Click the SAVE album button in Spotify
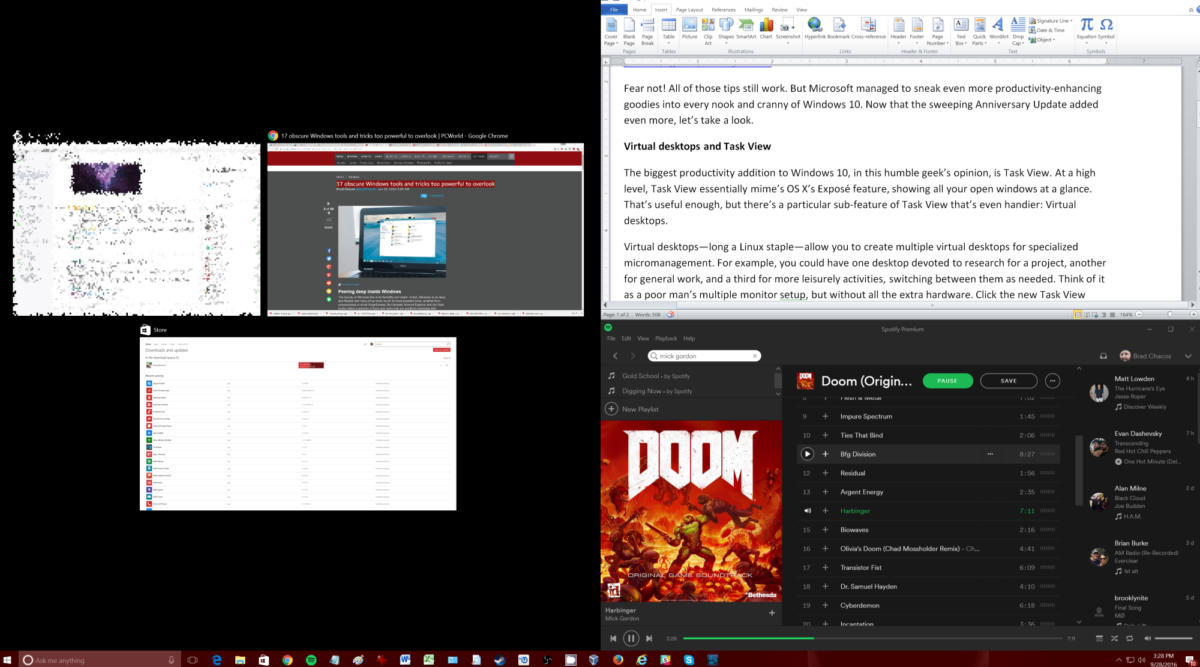 1008,381
